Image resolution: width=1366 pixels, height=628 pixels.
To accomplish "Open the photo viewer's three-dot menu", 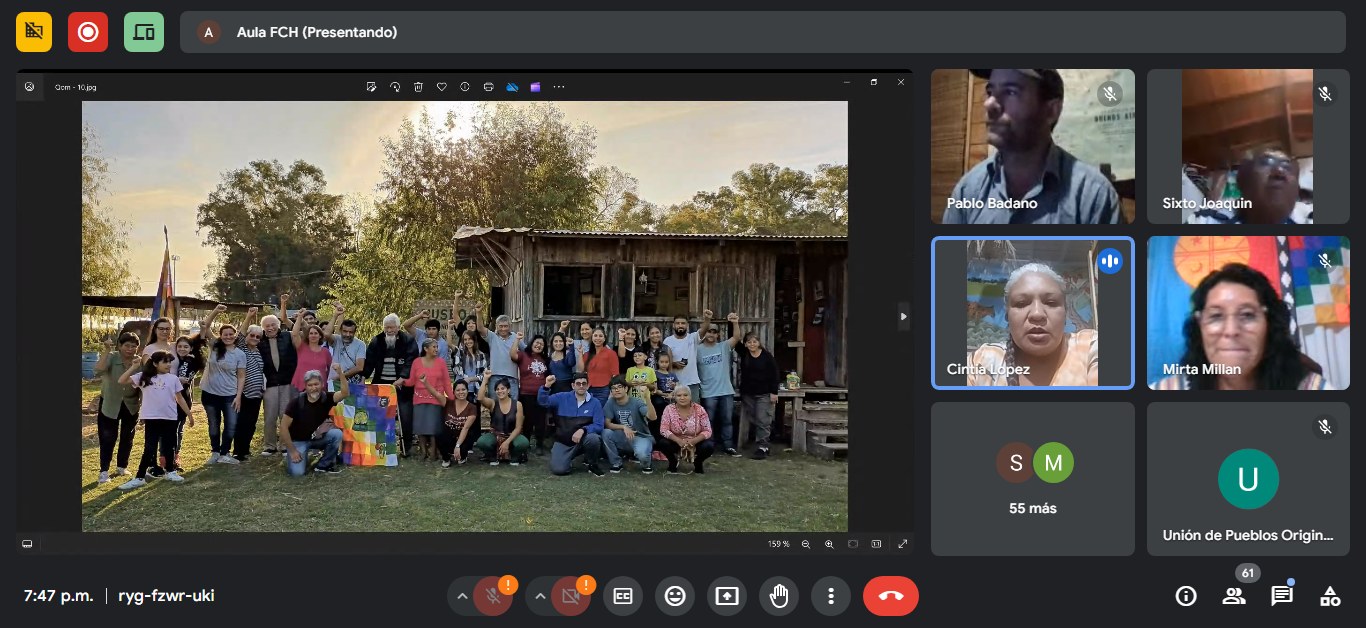I will click(x=559, y=87).
